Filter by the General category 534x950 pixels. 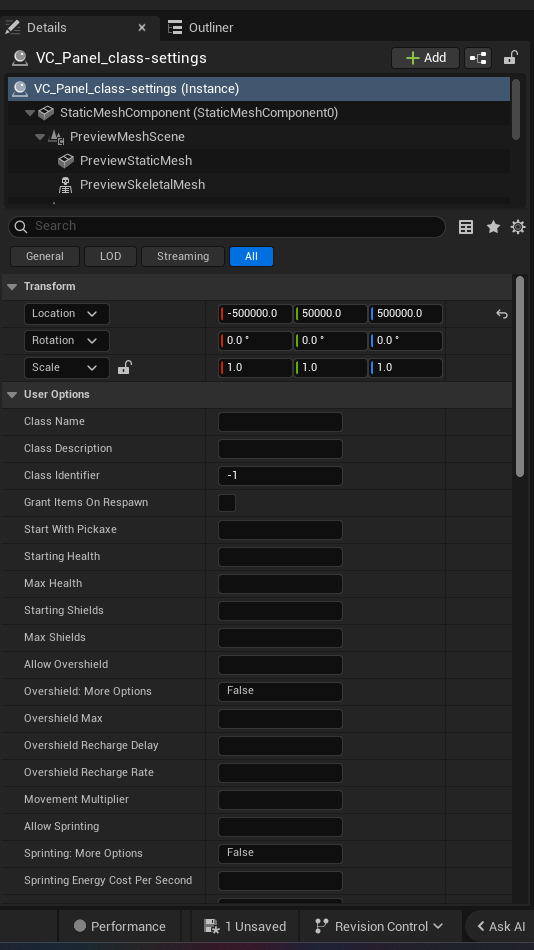pyautogui.click(x=45, y=256)
